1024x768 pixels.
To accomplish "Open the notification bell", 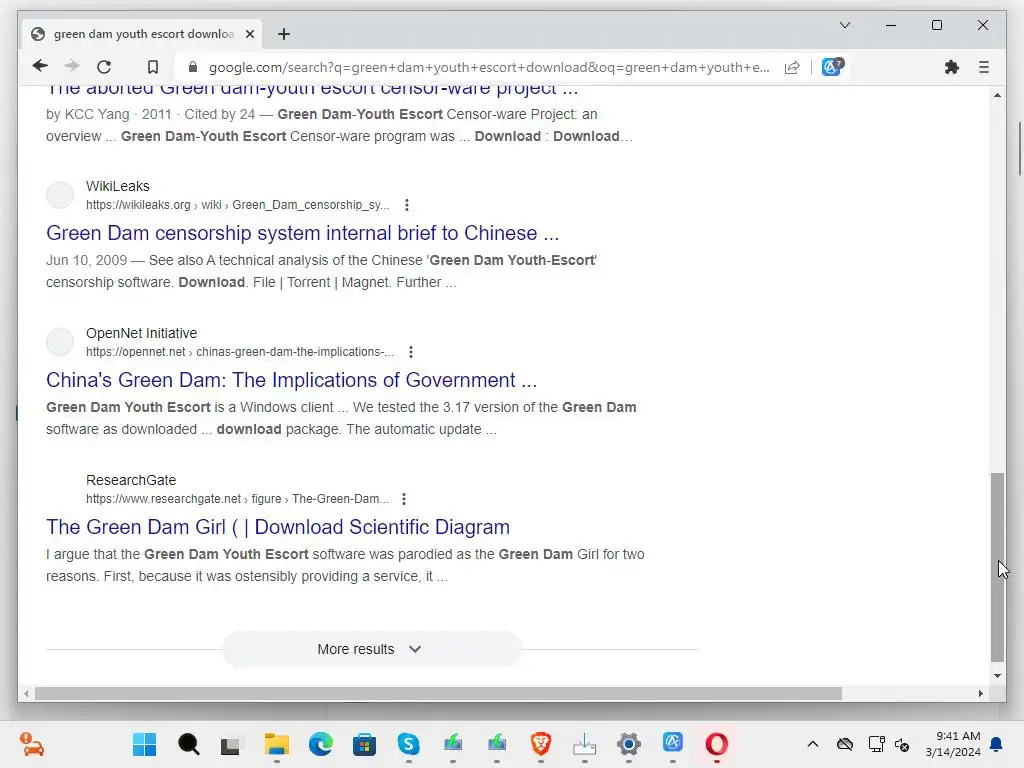I will click(997, 744).
